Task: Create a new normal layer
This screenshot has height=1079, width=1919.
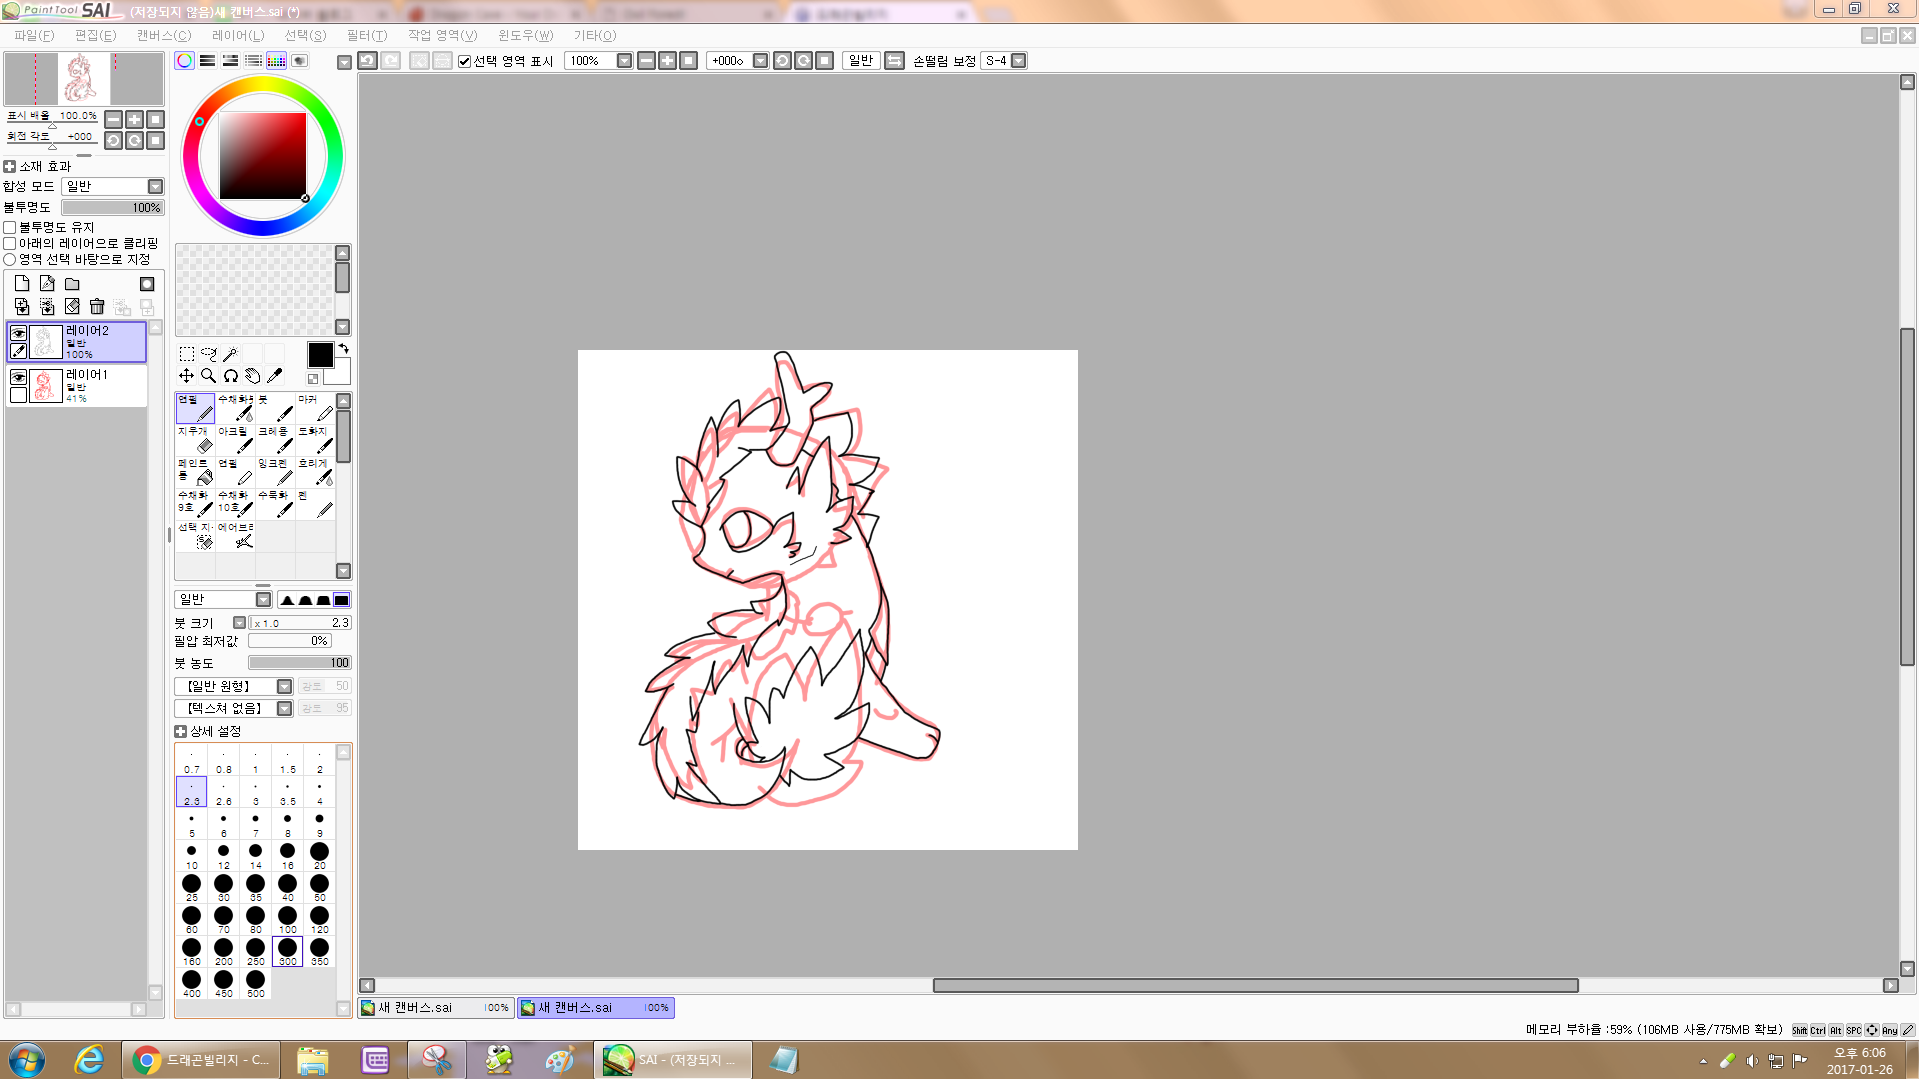Action: click(x=22, y=284)
